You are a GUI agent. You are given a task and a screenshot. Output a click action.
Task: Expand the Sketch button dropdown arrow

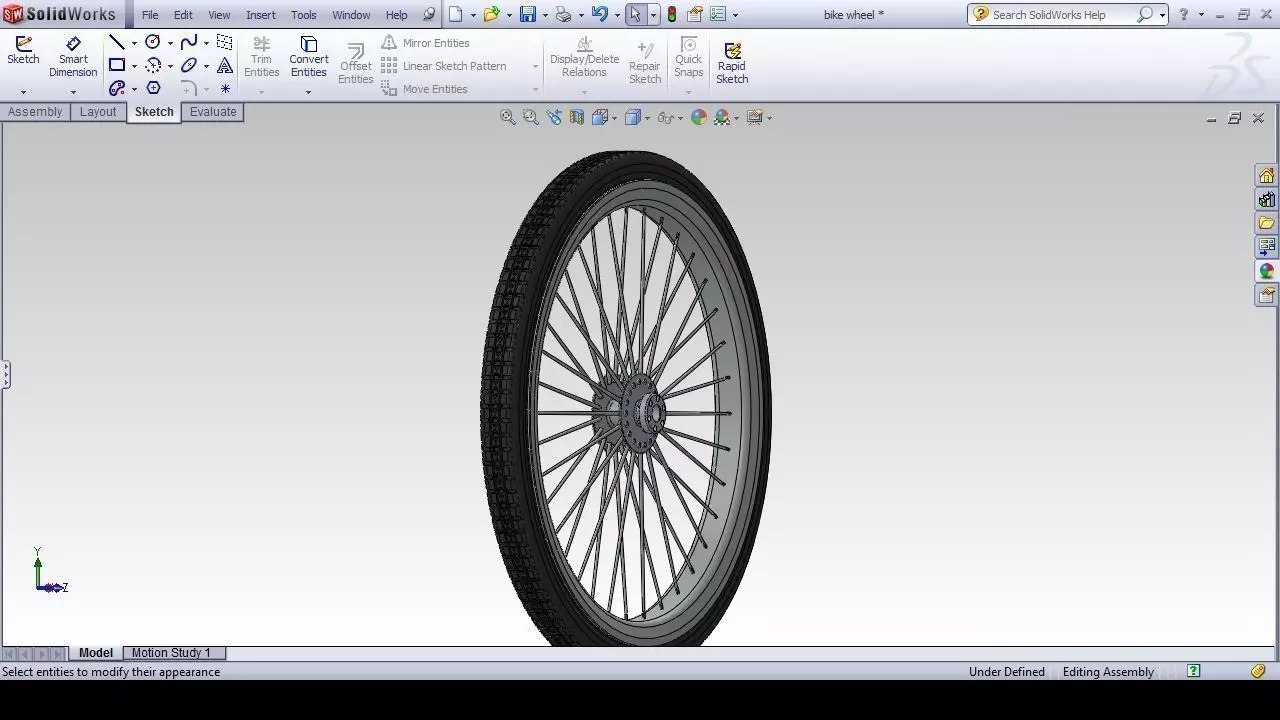[23, 92]
